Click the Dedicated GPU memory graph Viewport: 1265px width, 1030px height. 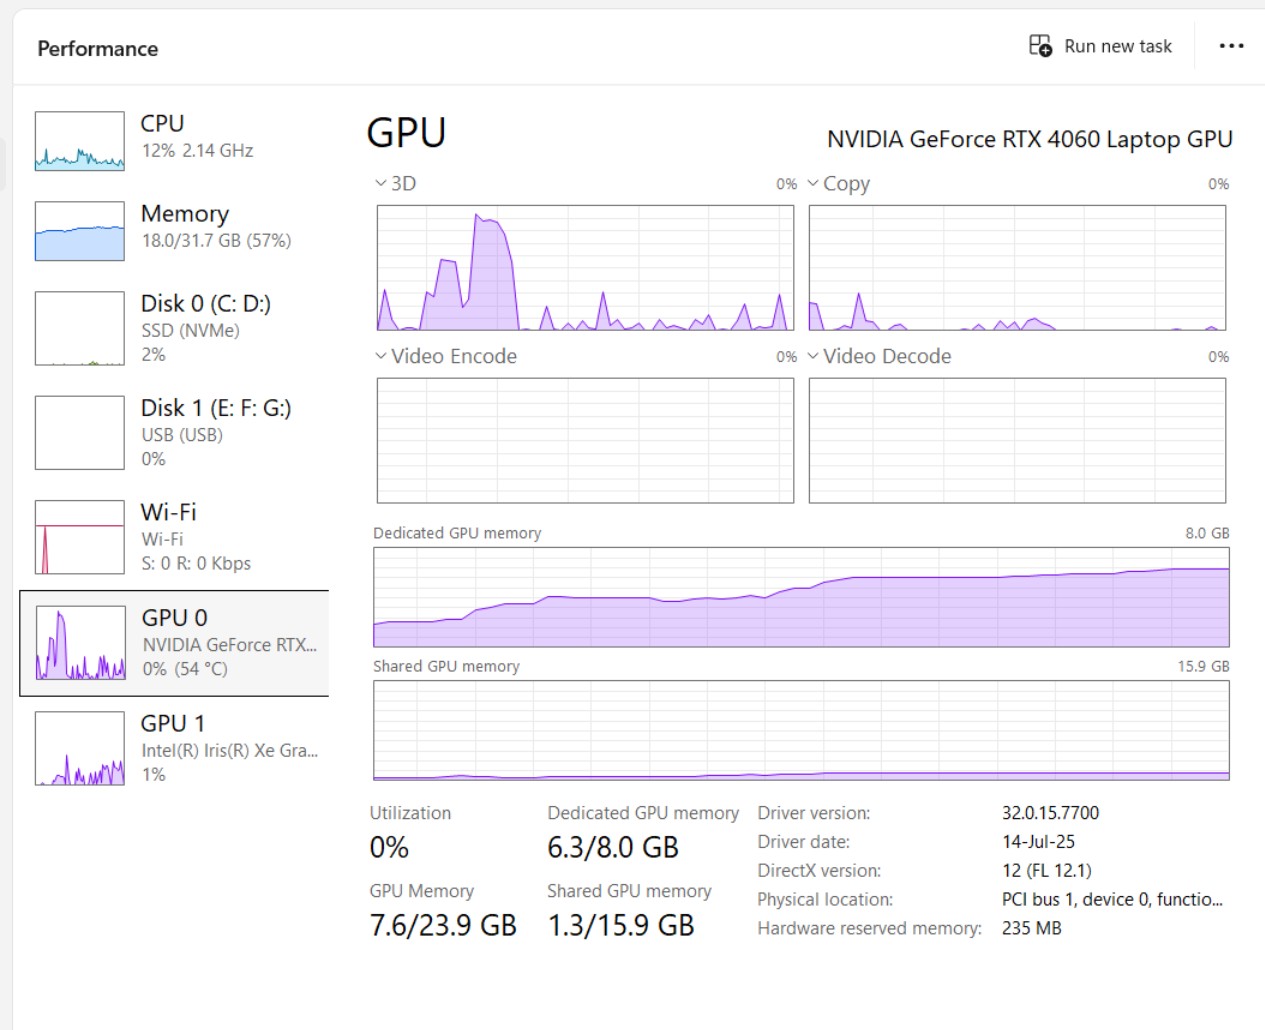click(801, 597)
